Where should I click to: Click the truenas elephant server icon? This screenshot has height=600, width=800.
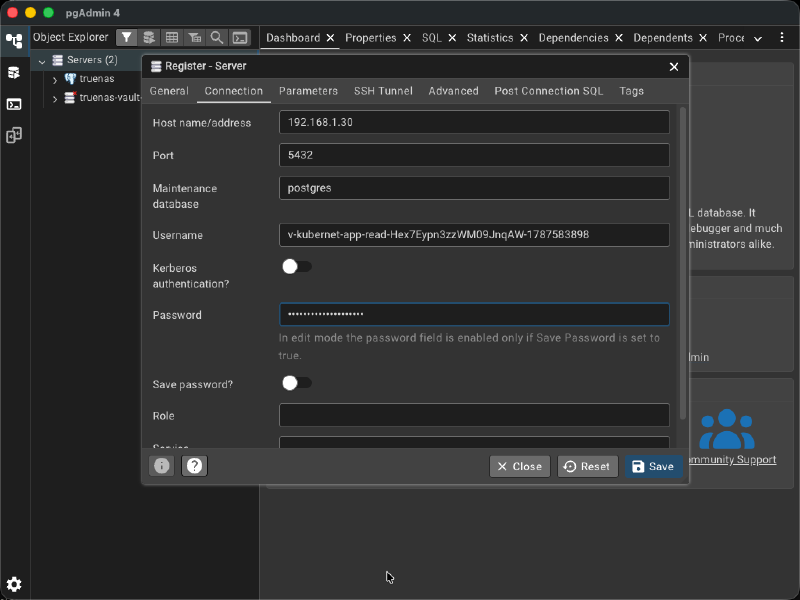70,79
